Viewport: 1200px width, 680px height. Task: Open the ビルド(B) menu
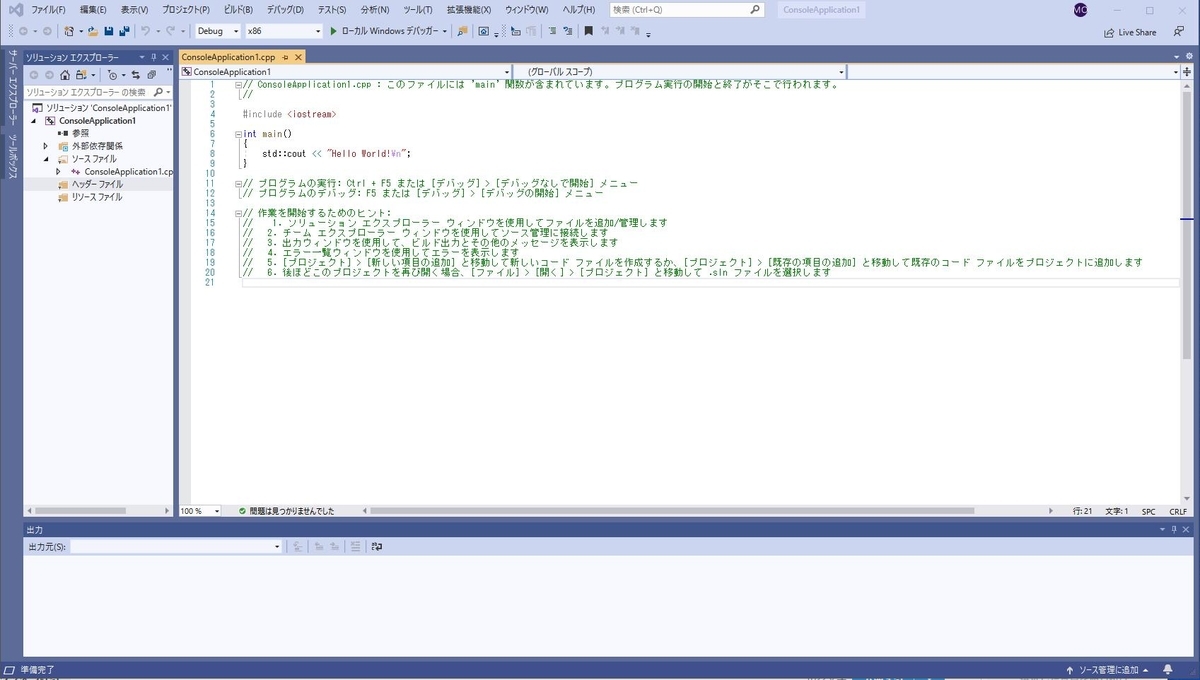pyautogui.click(x=237, y=10)
